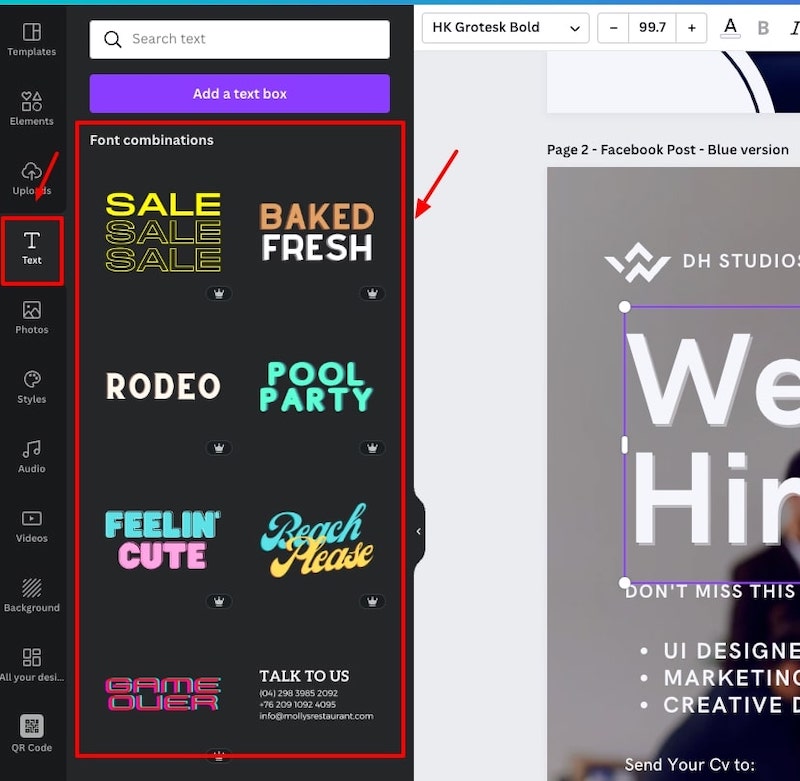Choose the SALE SALE SALE font combination
Screen dimensions: 800x781
(x=163, y=232)
